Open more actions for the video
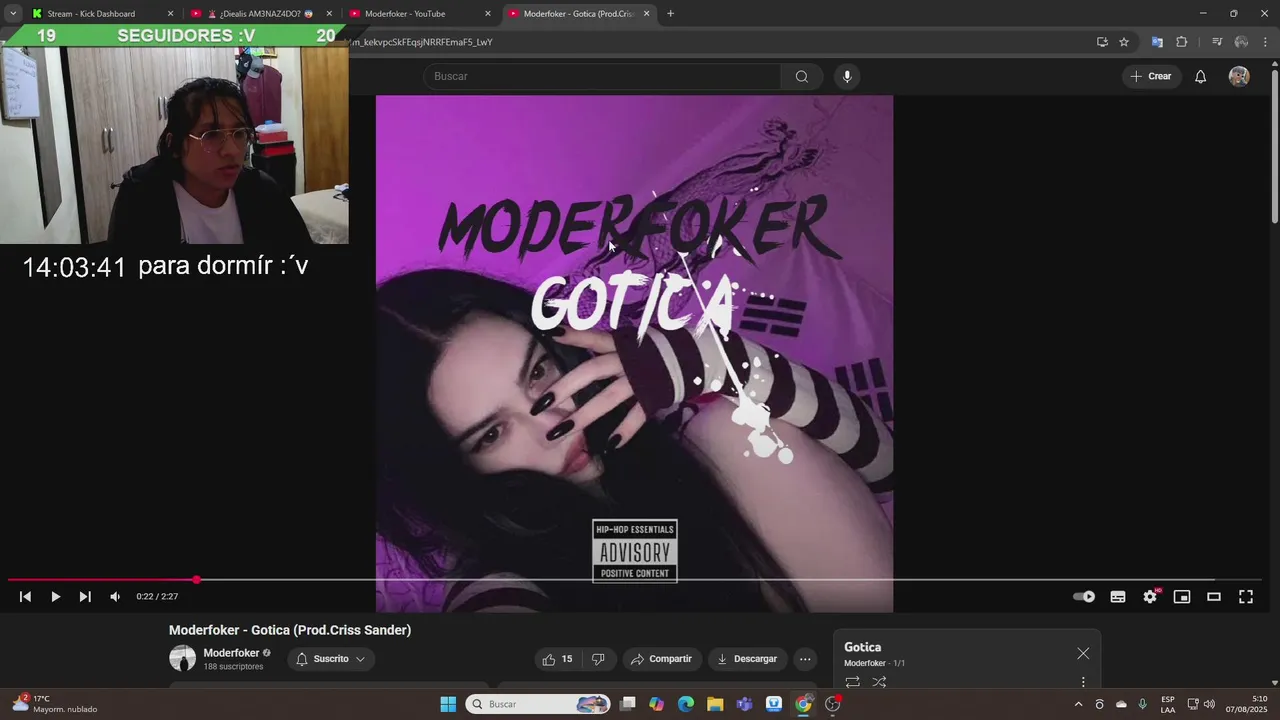 pyautogui.click(x=805, y=659)
